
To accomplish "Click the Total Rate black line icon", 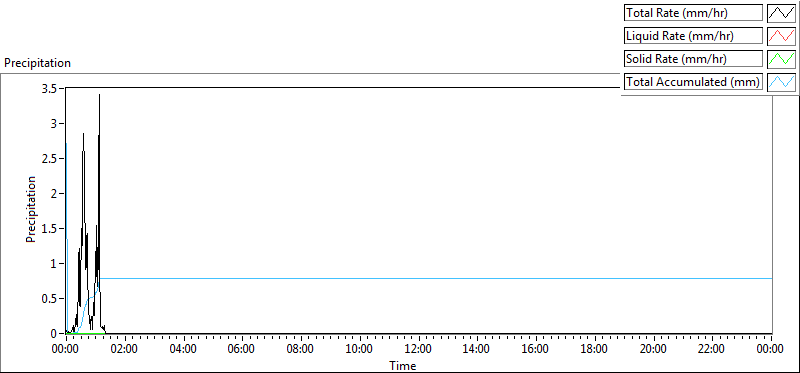I will [782, 13].
